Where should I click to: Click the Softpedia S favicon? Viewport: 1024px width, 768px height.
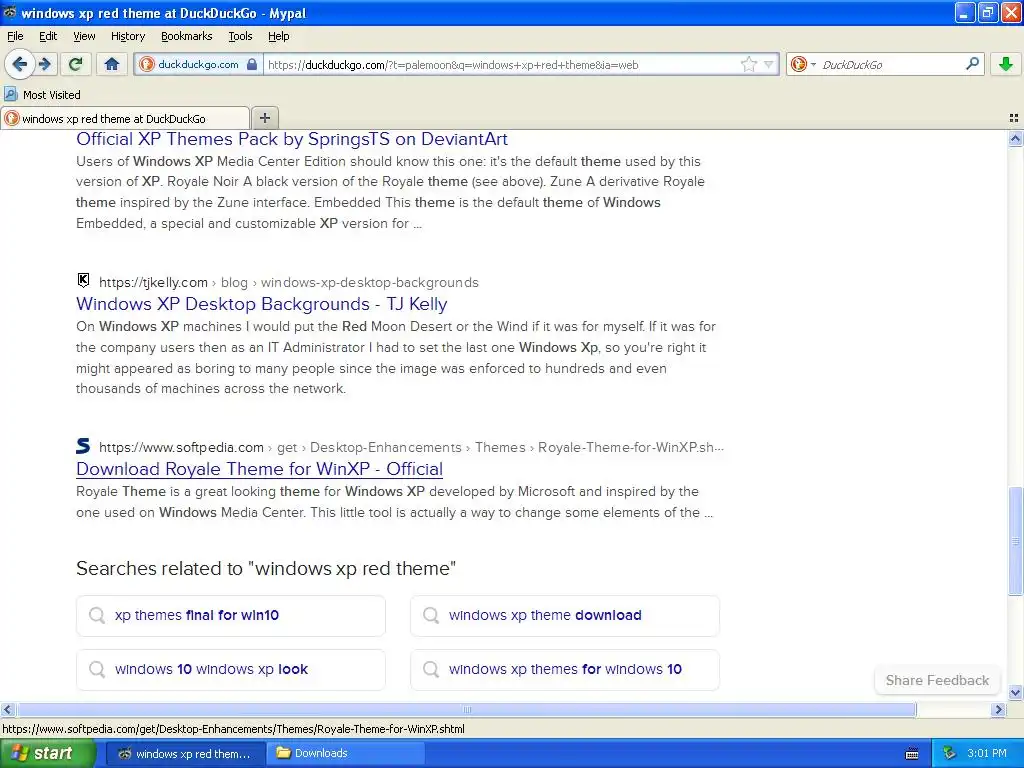click(83, 446)
